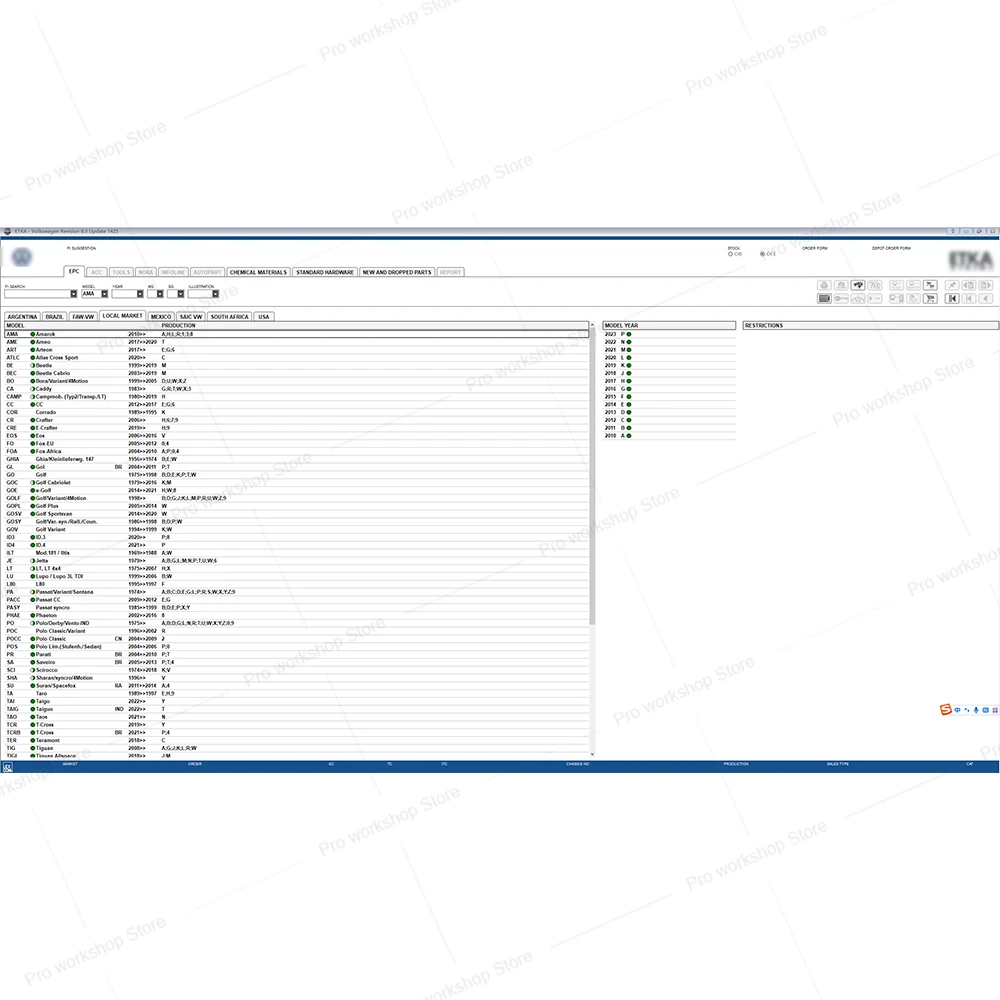1000x1000 pixels.
Task: Click the previous page icon with left arrow
Action: [969, 285]
